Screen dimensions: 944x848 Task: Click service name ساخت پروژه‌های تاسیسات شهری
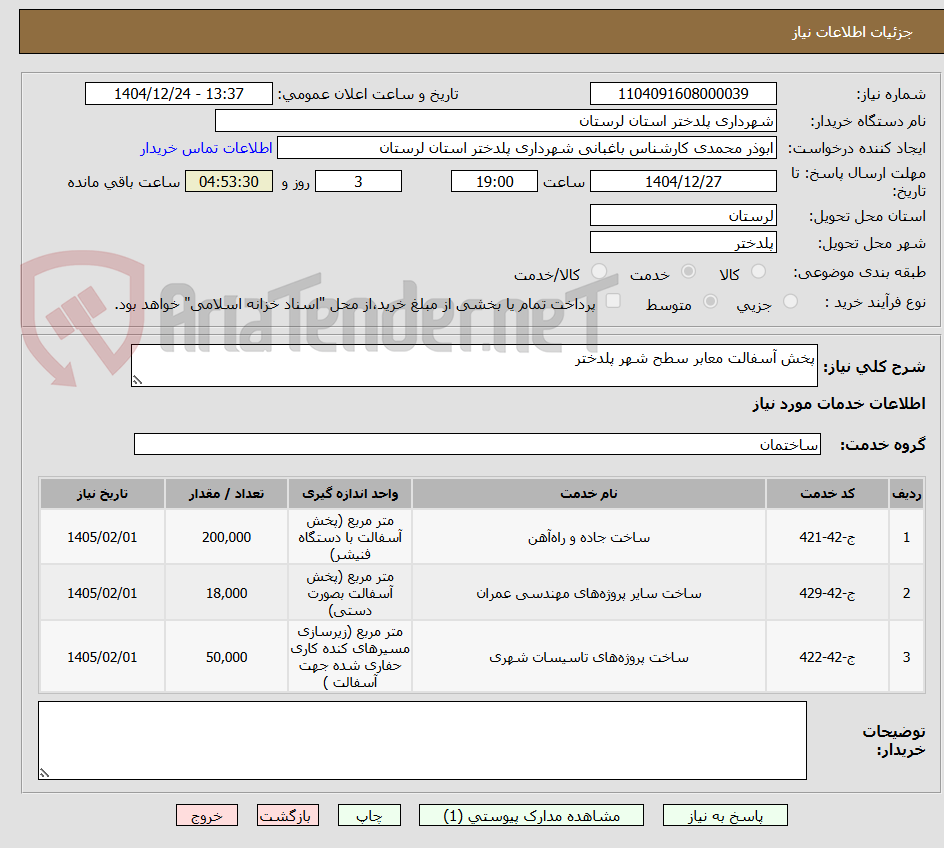pyautogui.click(x=589, y=657)
